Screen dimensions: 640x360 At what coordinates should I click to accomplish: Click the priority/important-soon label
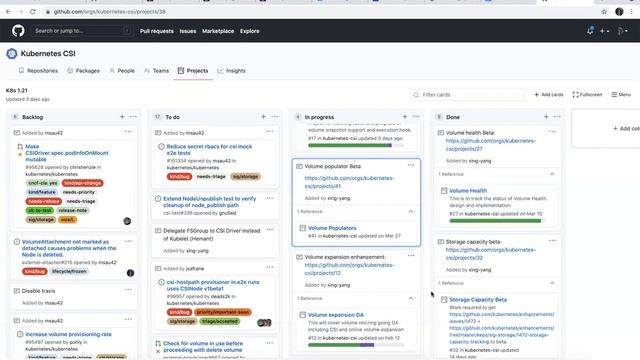pyautogui.click(x=222, y=312)
